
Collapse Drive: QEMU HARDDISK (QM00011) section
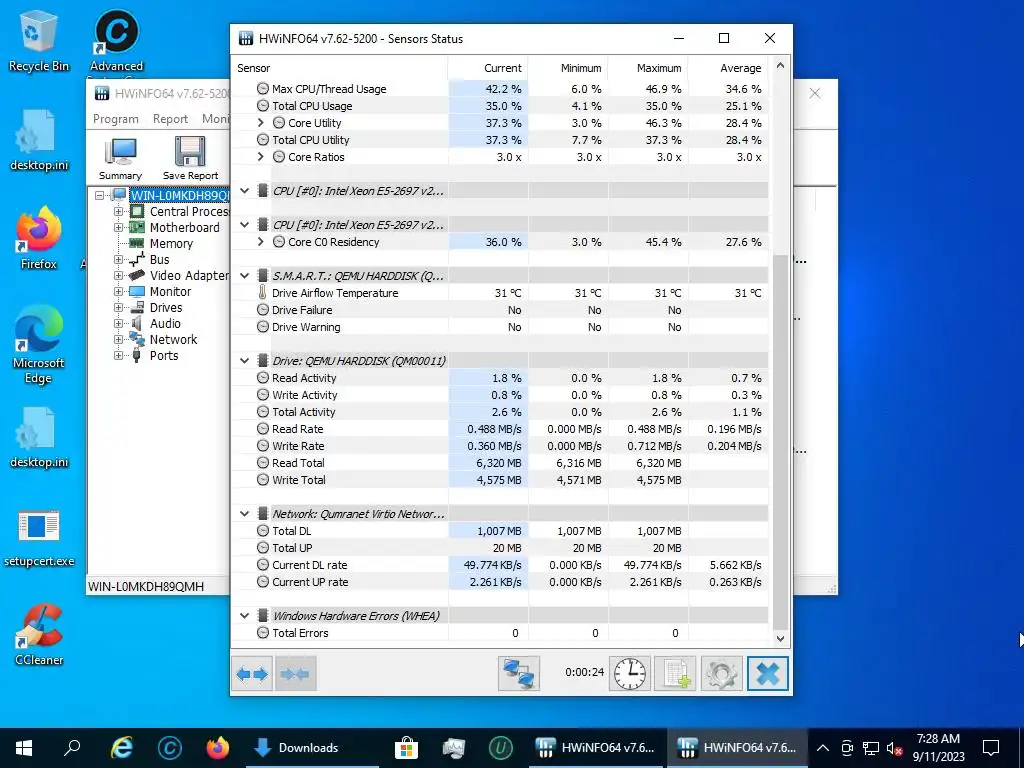point(244,360)
